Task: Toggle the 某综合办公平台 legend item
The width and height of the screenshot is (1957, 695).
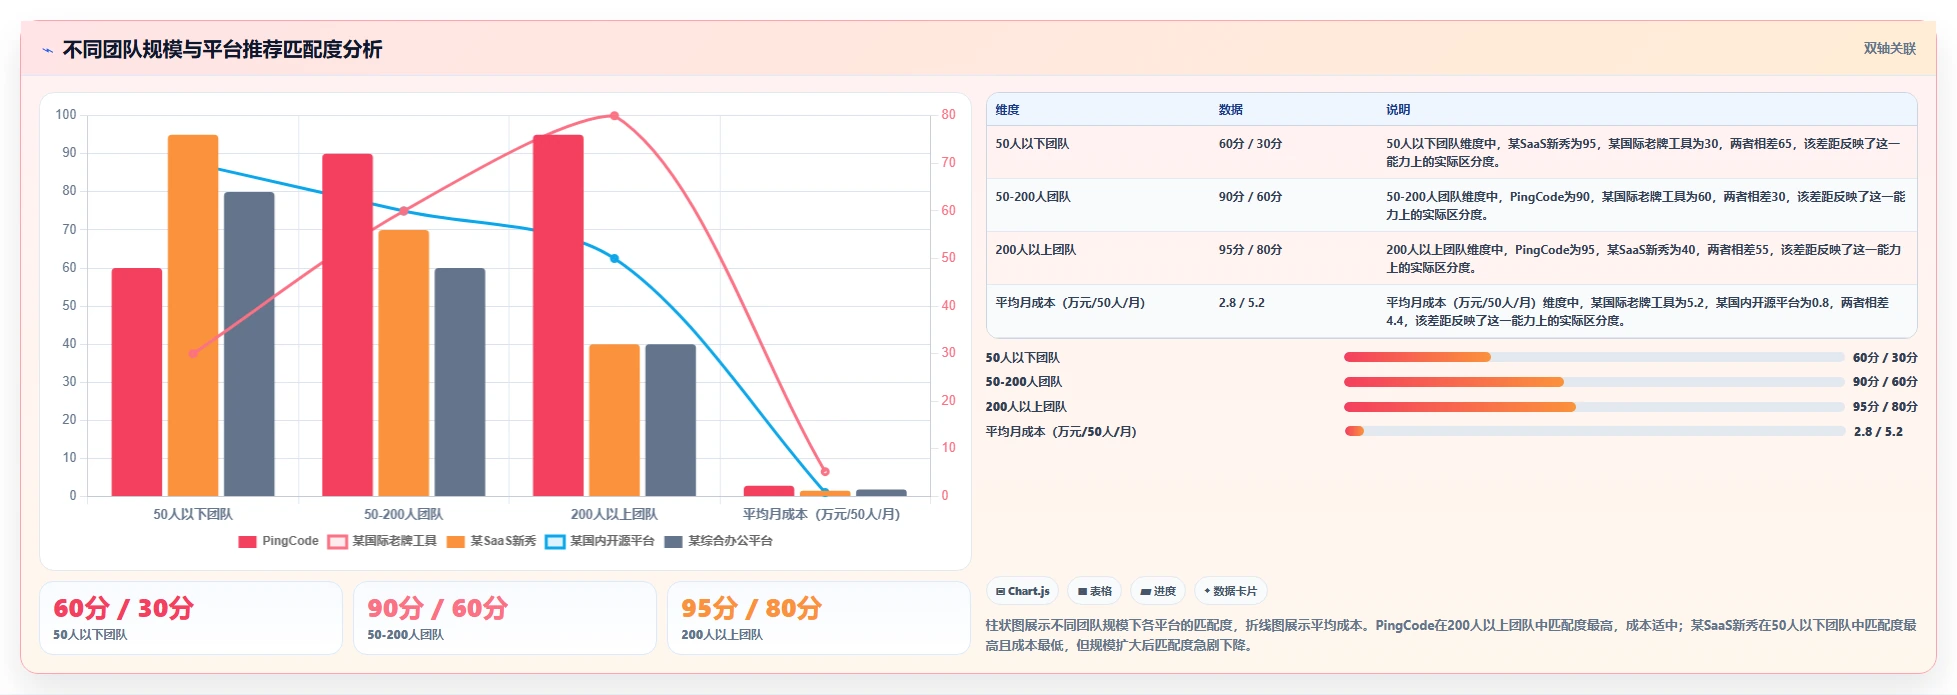Action: [718, 541]
